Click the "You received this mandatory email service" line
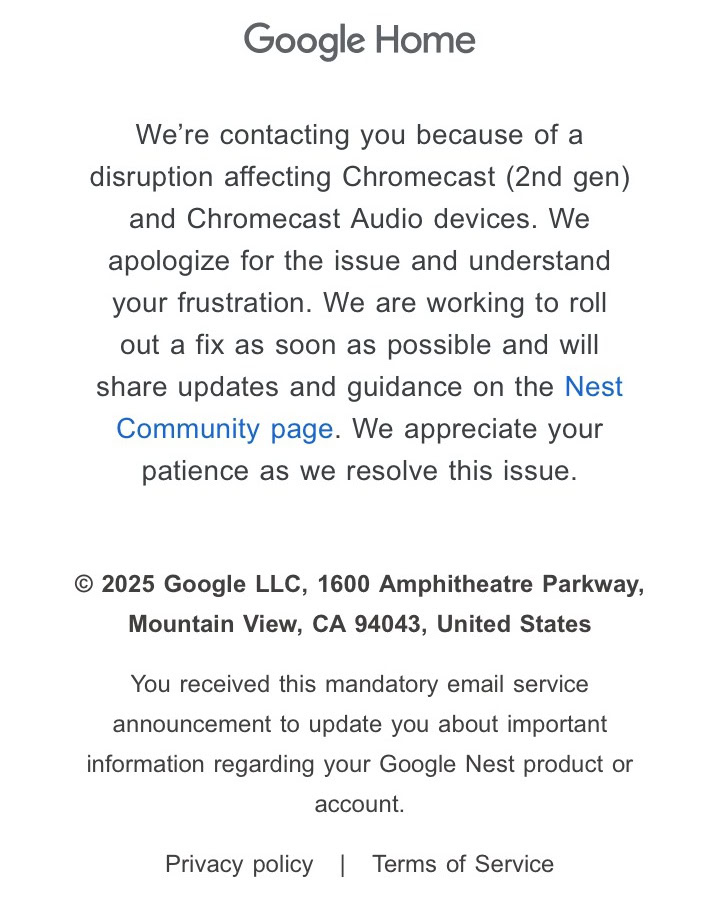 click(x=359, y=684)
